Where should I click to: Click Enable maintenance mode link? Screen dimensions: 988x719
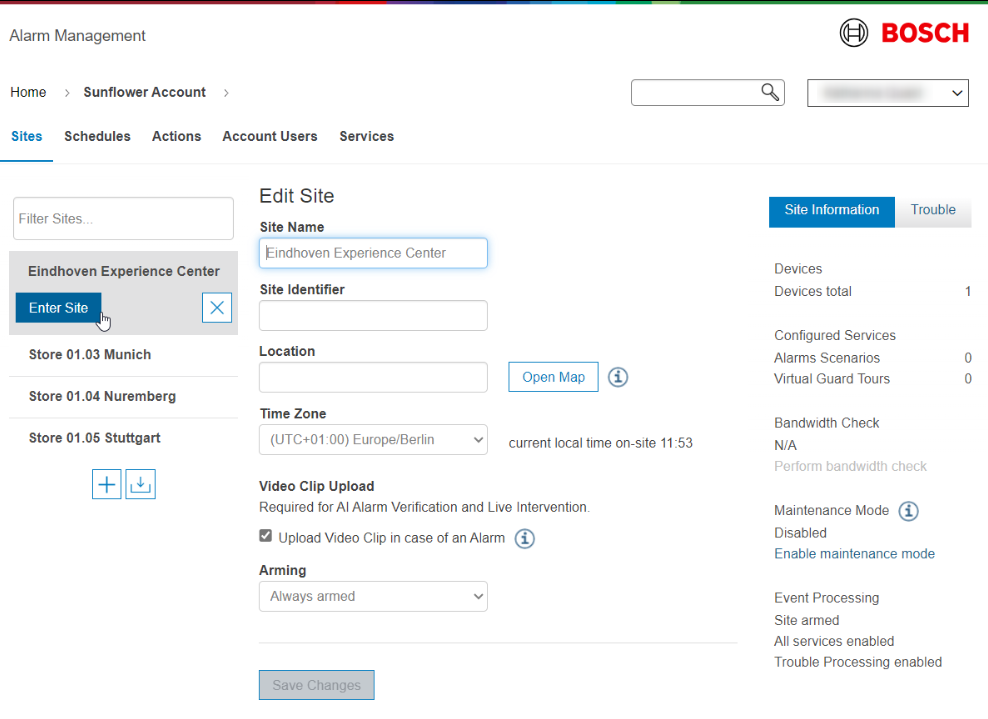tap(854, 554)
